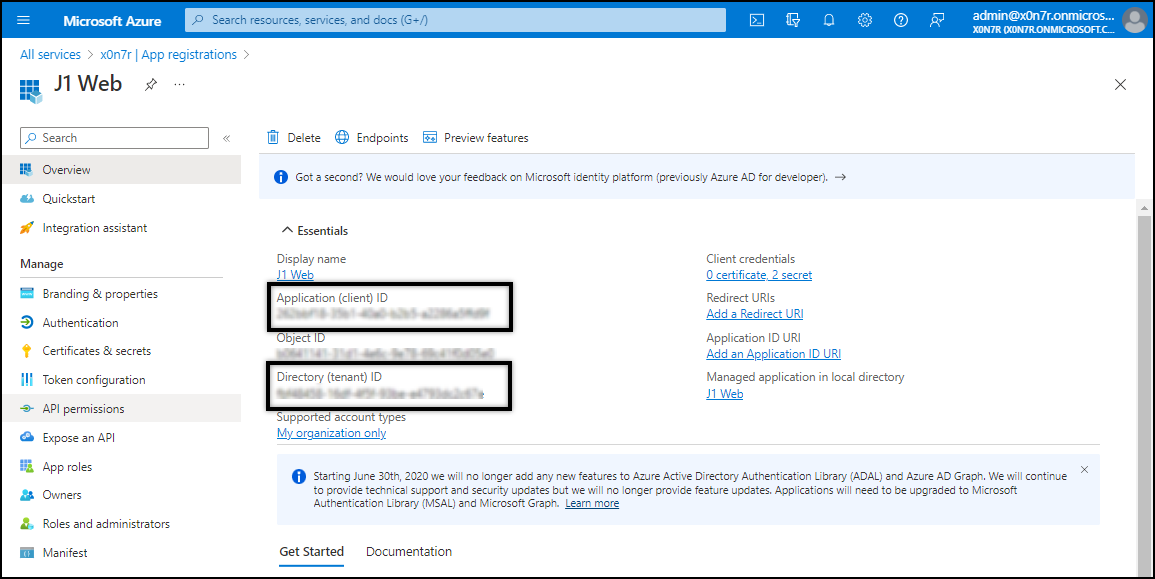This screenshot has height=579, width=1155.
Task: Click My organization only link
Action: 331,433
